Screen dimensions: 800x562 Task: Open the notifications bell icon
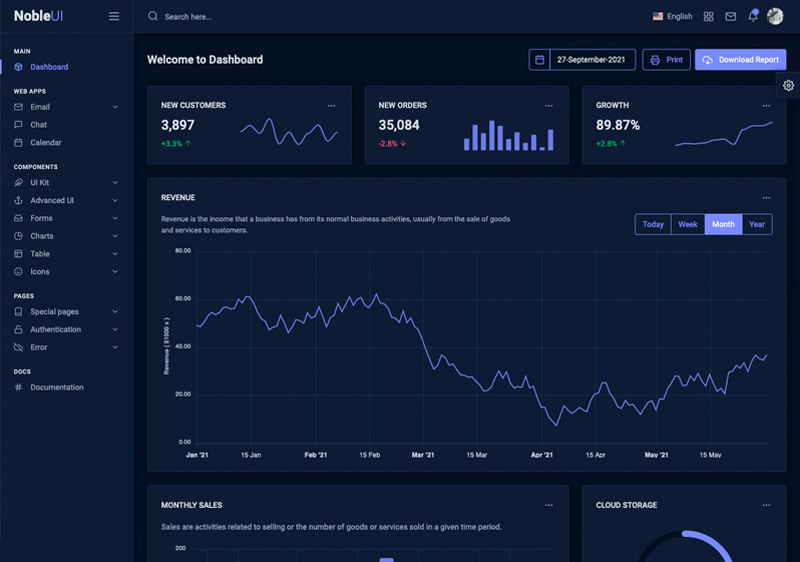pyautogui.click(x=753, y=16)
